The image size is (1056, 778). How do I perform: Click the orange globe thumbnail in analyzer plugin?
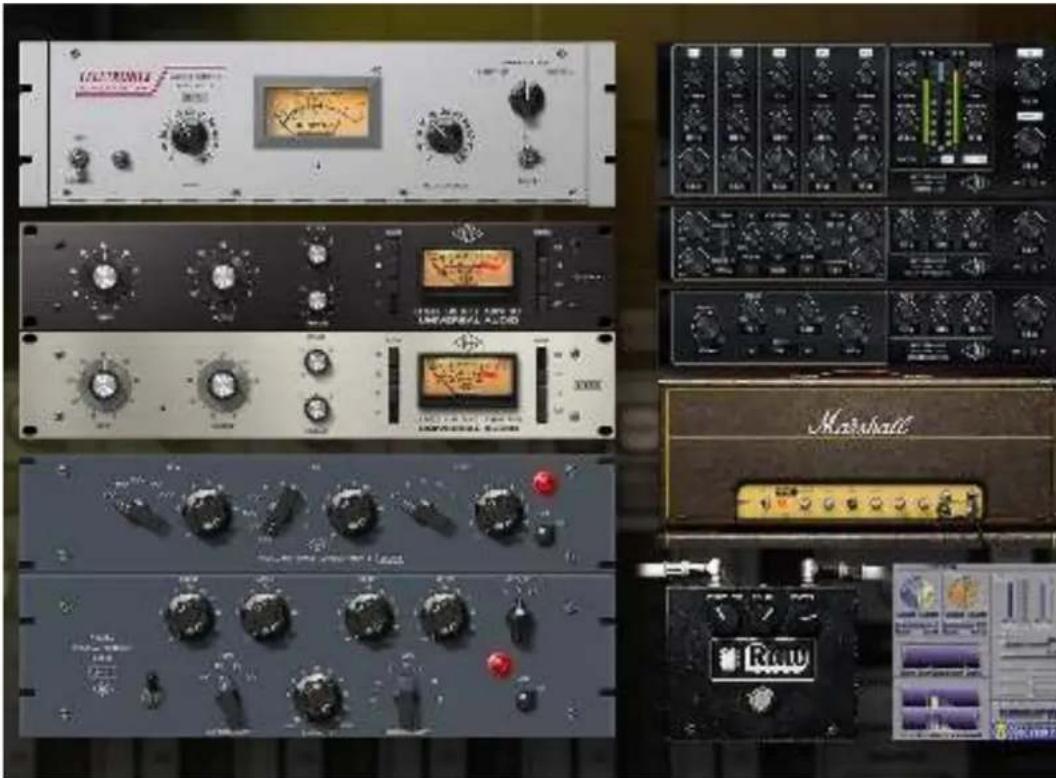pos(963,594)
